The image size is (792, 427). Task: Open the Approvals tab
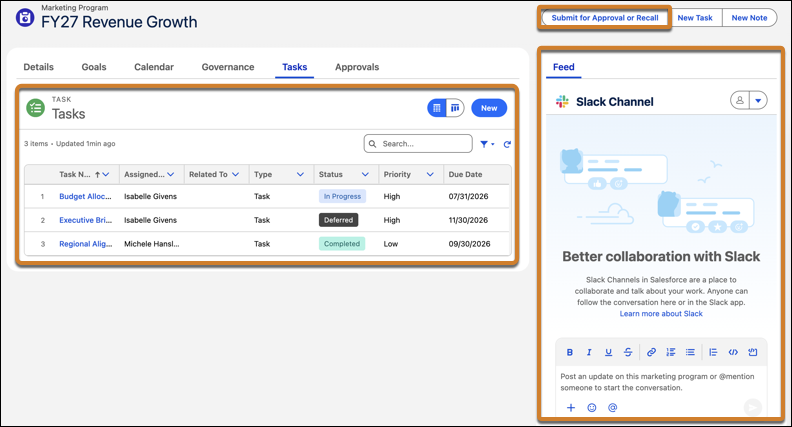(357, 67)
